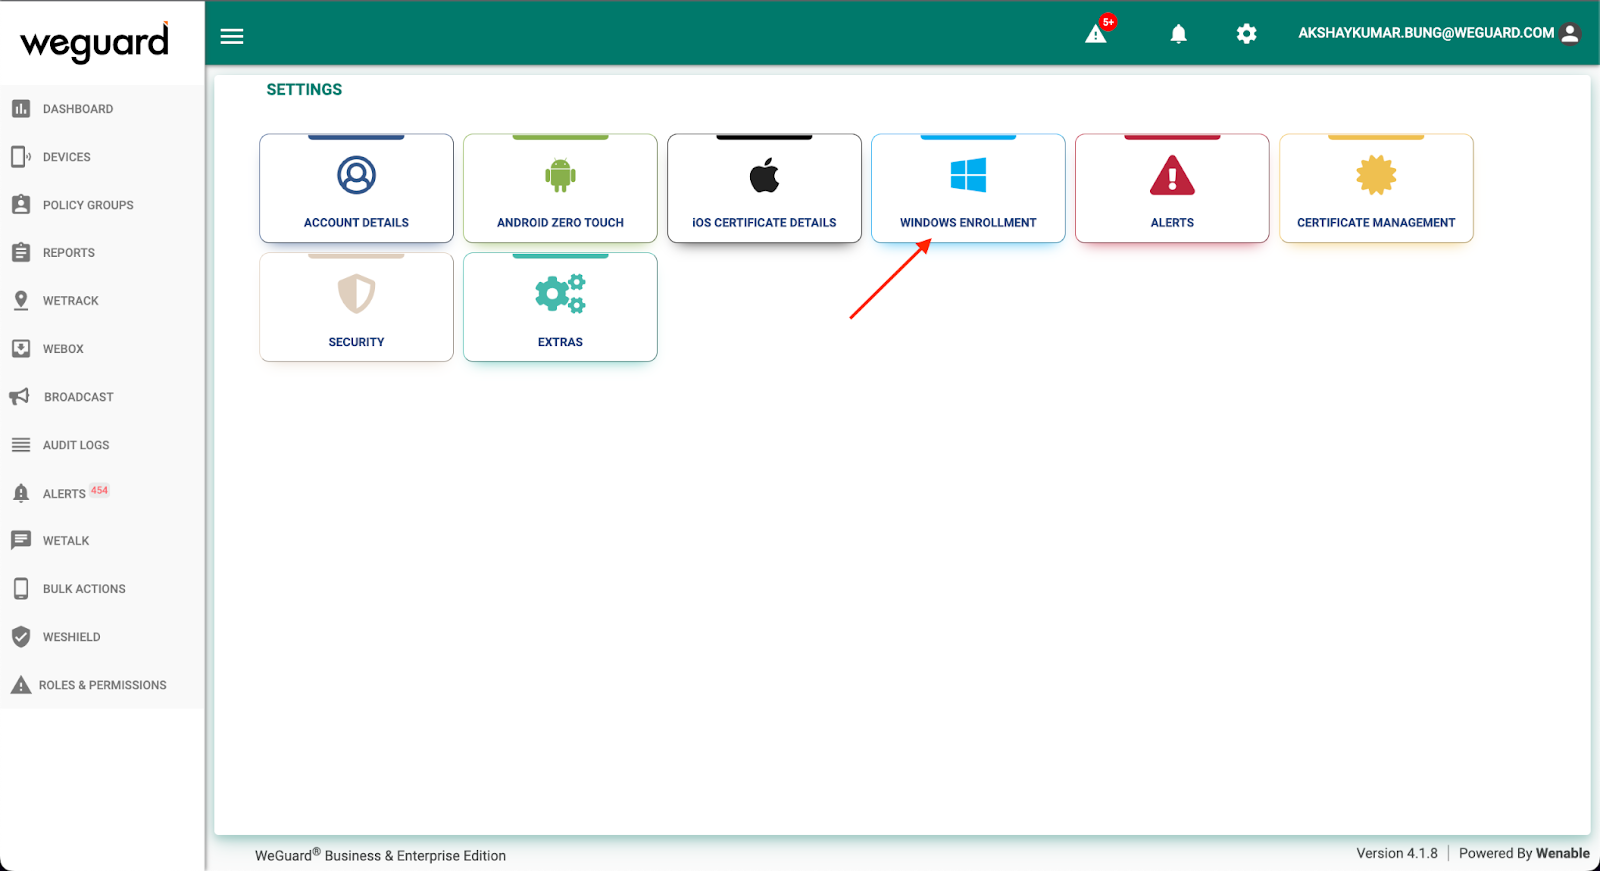
Task: Click the WeBox download box icon
Action: tap(21, 348)
